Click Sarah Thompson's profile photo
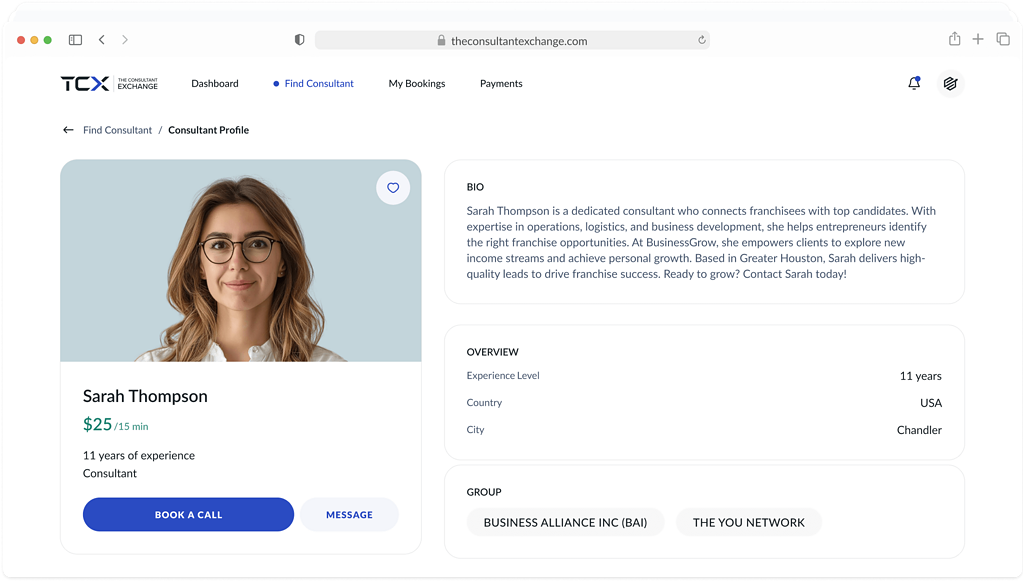 [241, 261]
